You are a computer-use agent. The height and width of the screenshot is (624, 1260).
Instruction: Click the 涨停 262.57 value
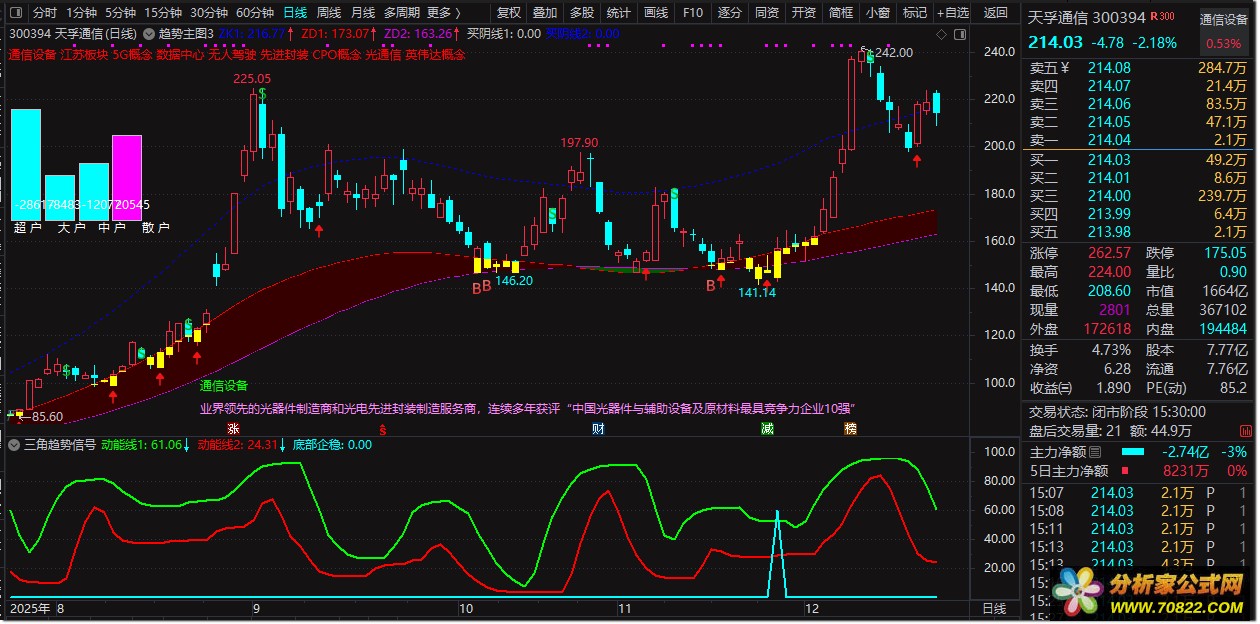(1109, 253)
